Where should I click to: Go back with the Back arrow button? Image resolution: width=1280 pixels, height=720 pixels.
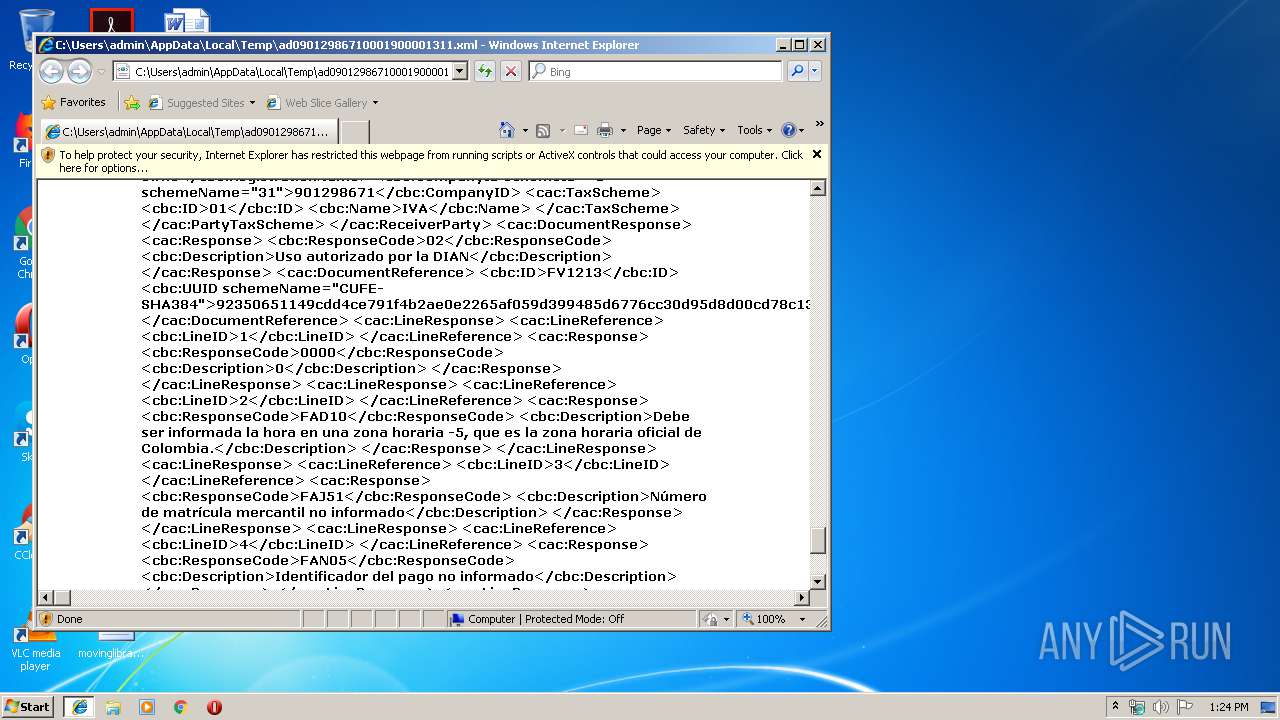[52, 71]
